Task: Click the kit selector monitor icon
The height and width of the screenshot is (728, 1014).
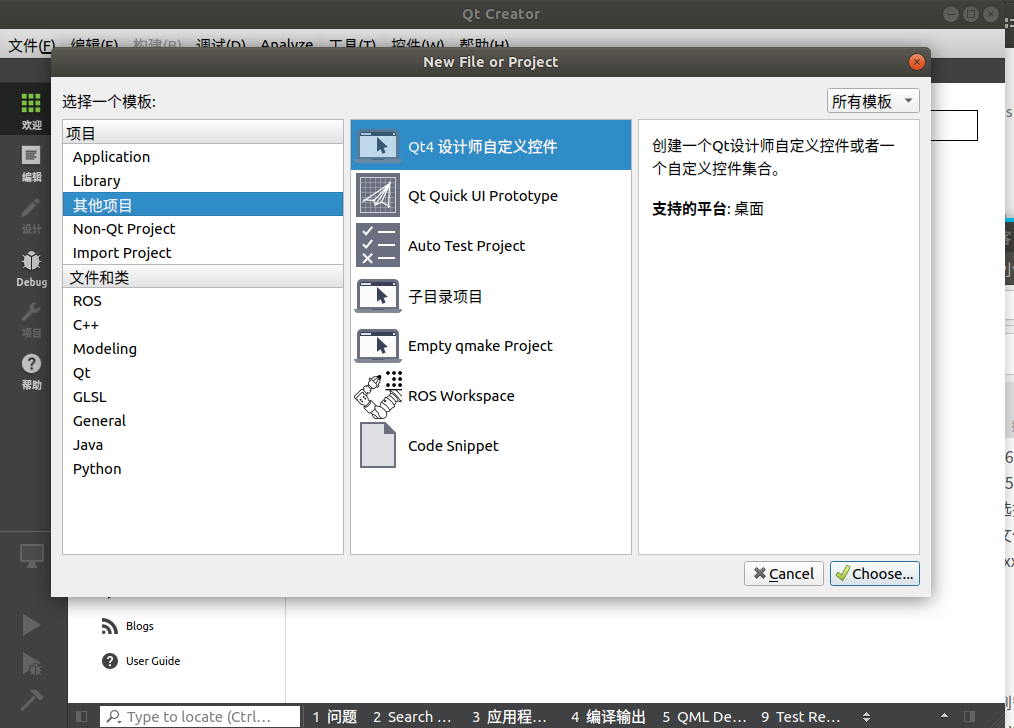Action: [x=32, y=555]
